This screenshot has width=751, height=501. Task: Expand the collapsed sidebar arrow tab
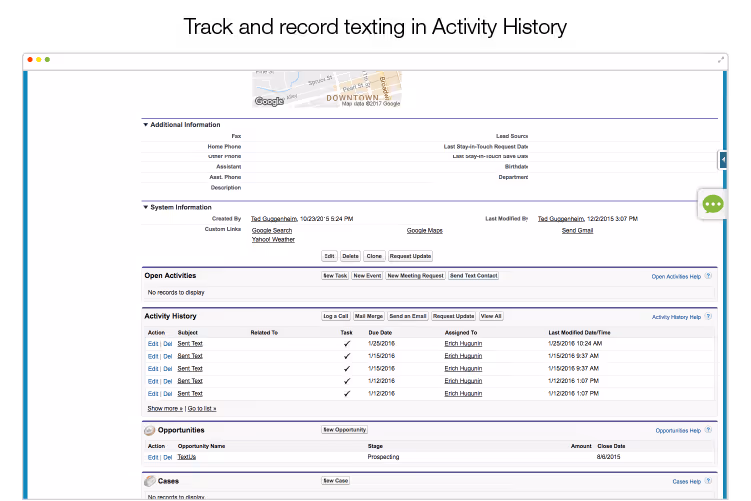pos(723,159)
